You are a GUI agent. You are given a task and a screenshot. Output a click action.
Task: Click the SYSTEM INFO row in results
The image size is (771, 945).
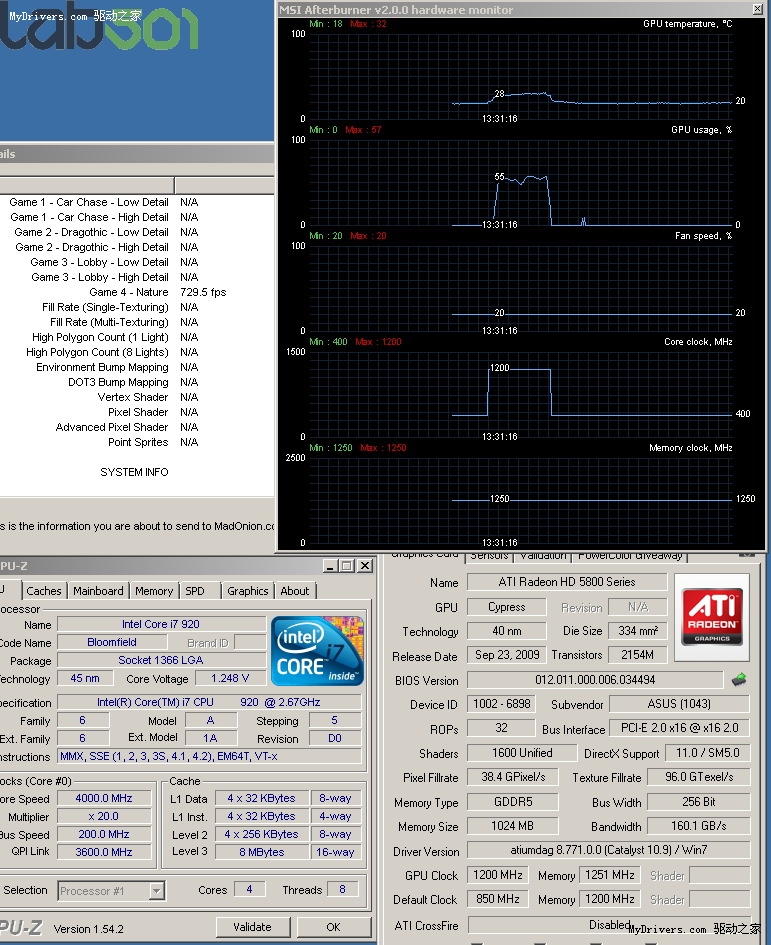(x=137, y=472)
